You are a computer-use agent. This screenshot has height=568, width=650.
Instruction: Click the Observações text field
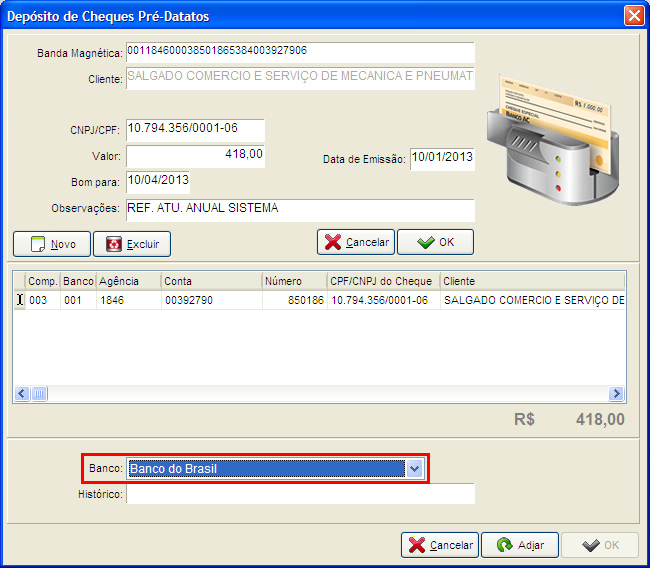coord(300,209)
